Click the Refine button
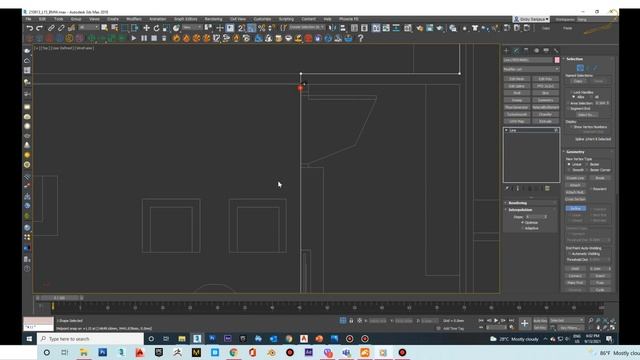640x360 pixels. (576, 209)
